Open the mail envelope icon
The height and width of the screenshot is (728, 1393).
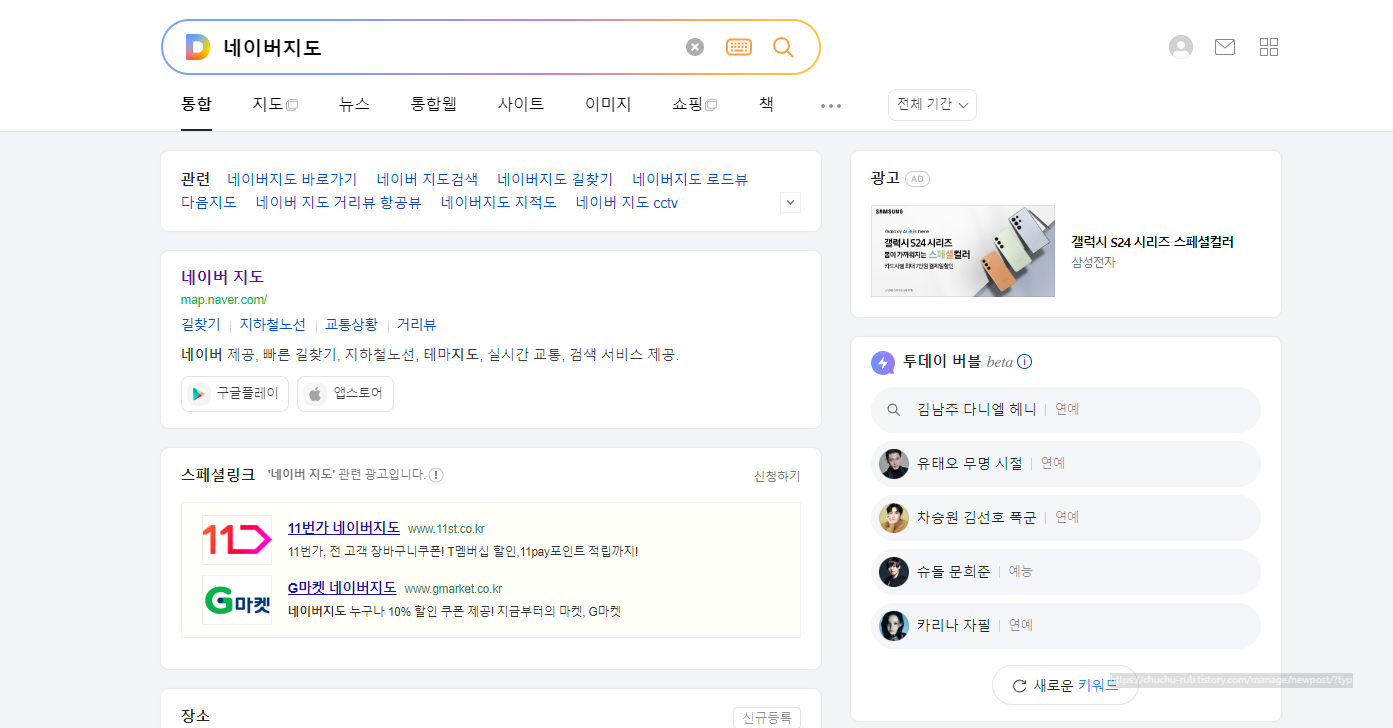tap(1225, 47)
